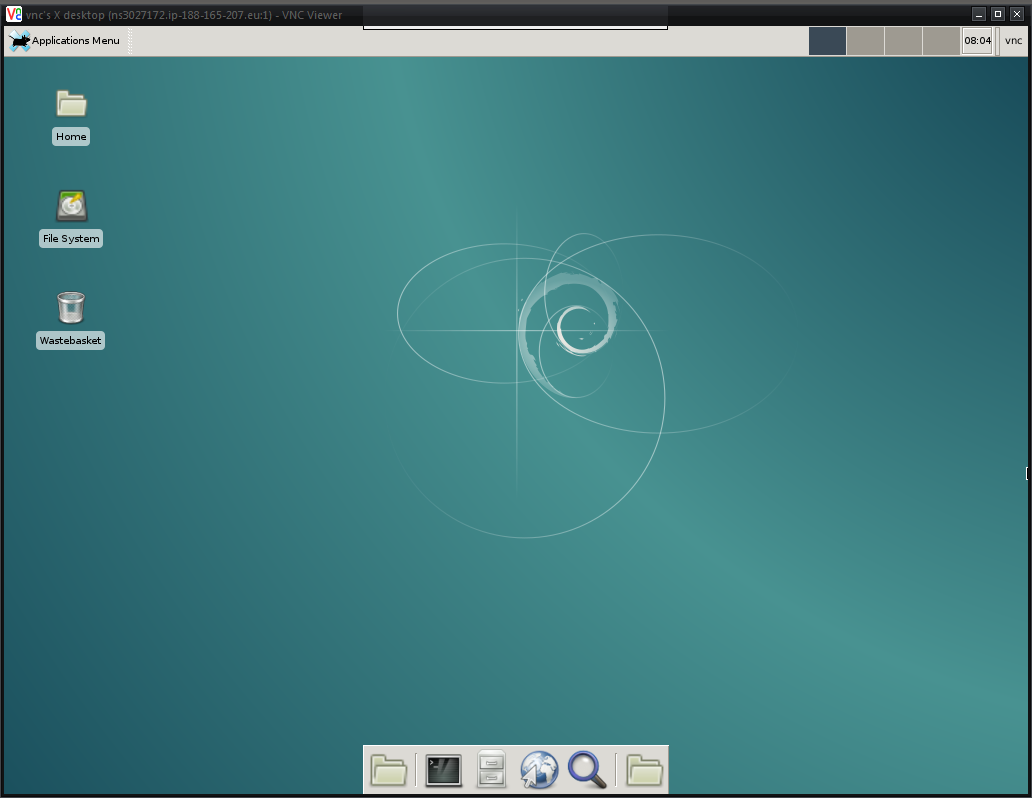Switch to the fourth workspace

click(x=941, y=41)
